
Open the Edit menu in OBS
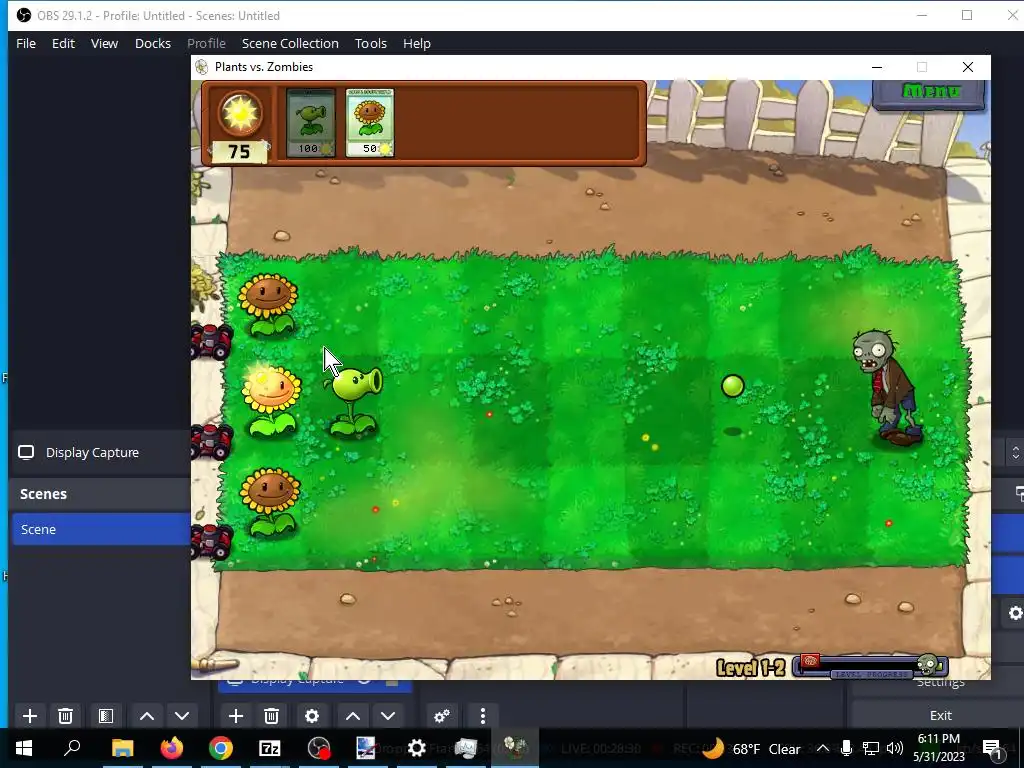pos(63,43)
